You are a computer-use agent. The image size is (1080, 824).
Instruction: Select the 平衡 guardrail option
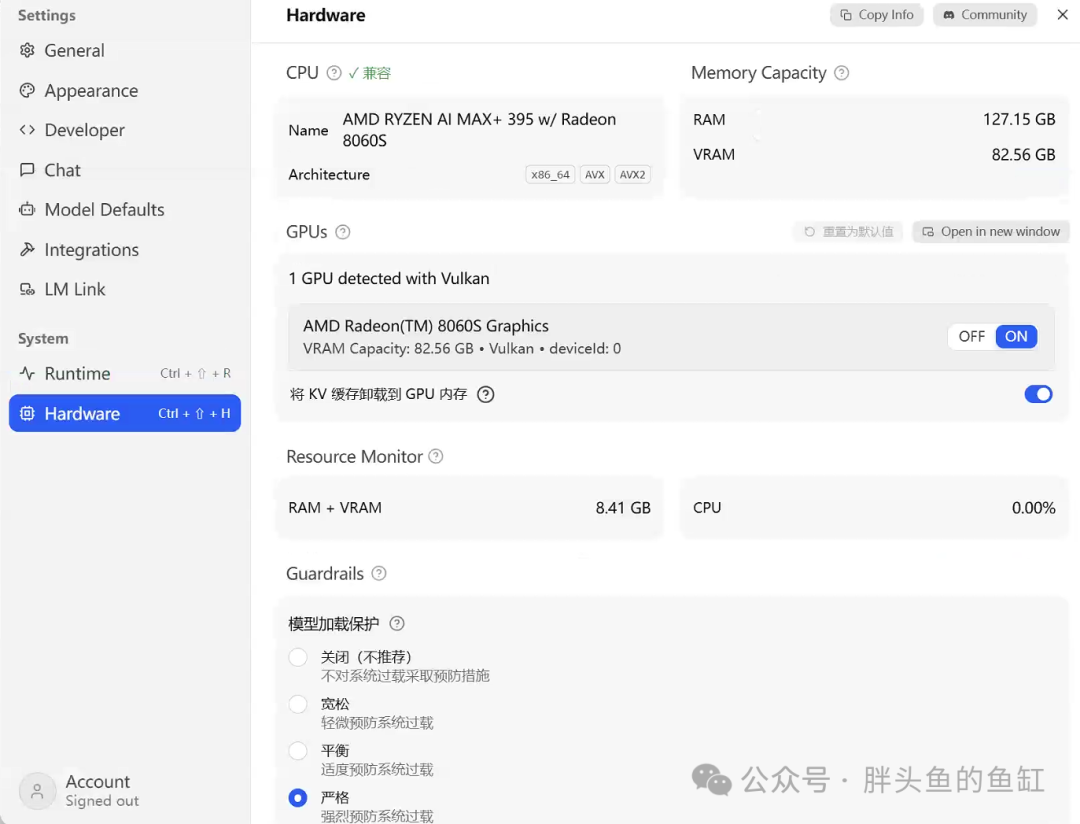point(298,751)
